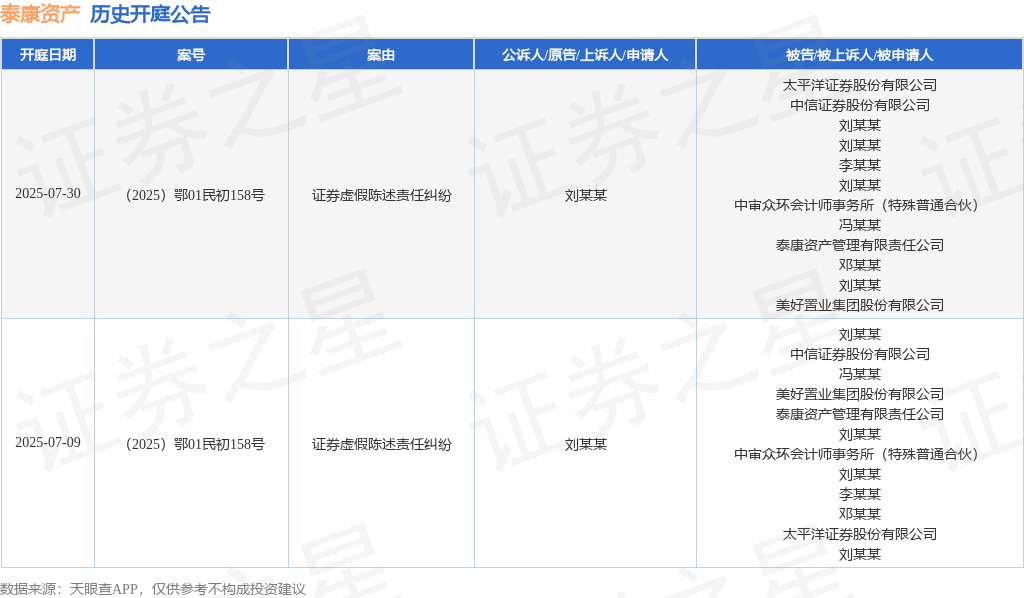Viewport: 1024px width, 598px height.
Task: Click 李某某 in the 2025-07-09 defendants
Action: (859, 494)
